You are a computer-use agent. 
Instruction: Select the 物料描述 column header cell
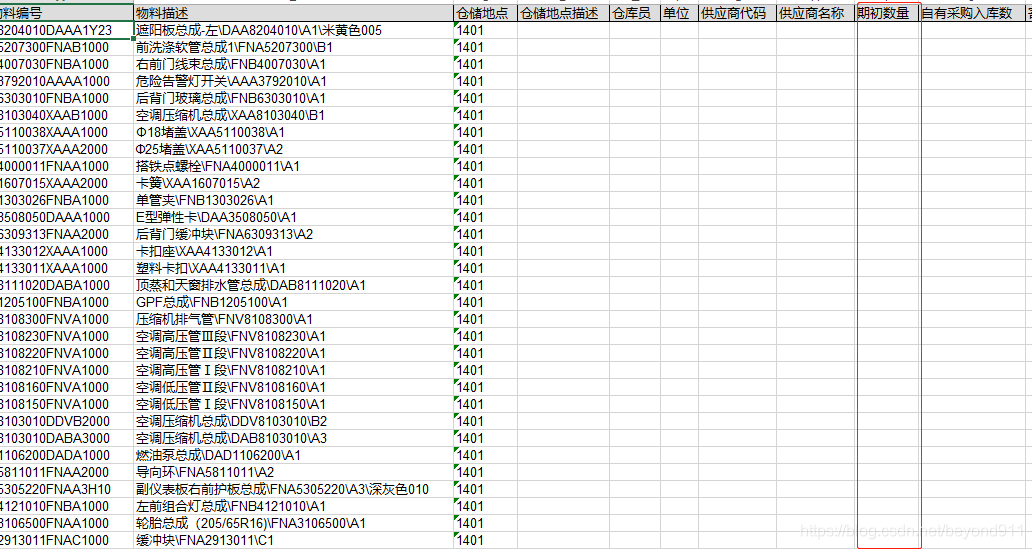tap(294, 13)
